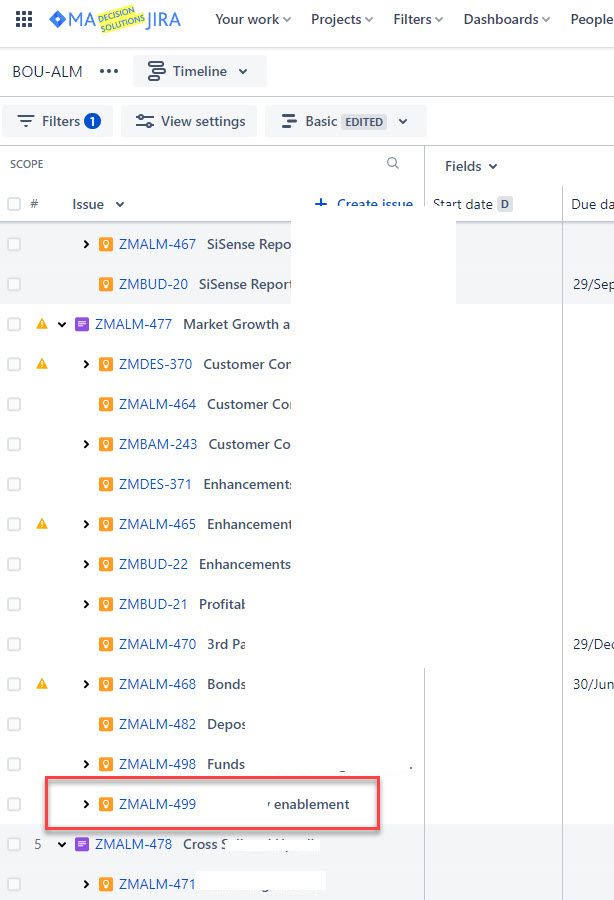Viewport: 614px width, 900px height.
Task: Click the MA Decision Solutions Jira logo
Action: point(115,20)
